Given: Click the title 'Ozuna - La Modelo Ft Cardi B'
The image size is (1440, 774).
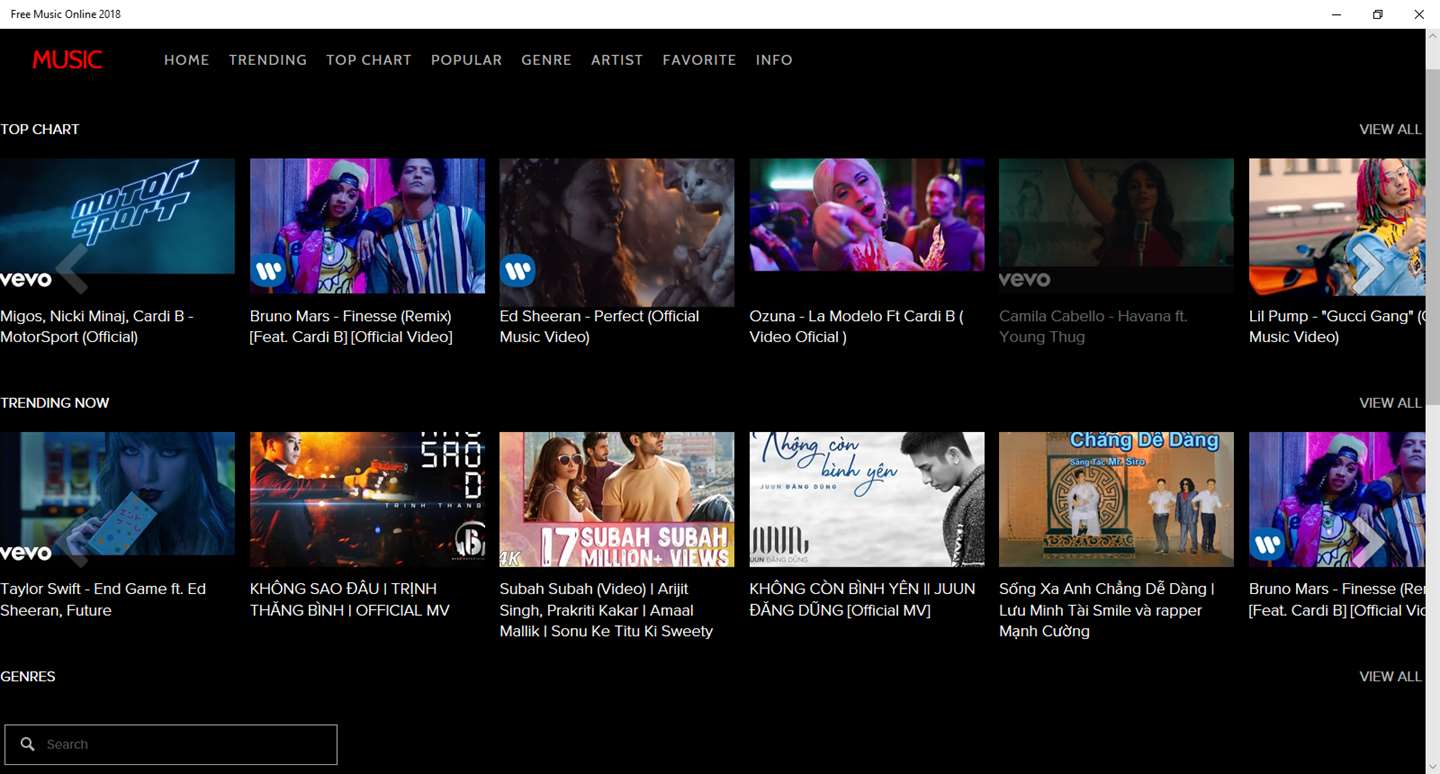Looking at the screenshot, I should (x=857, y=326).
